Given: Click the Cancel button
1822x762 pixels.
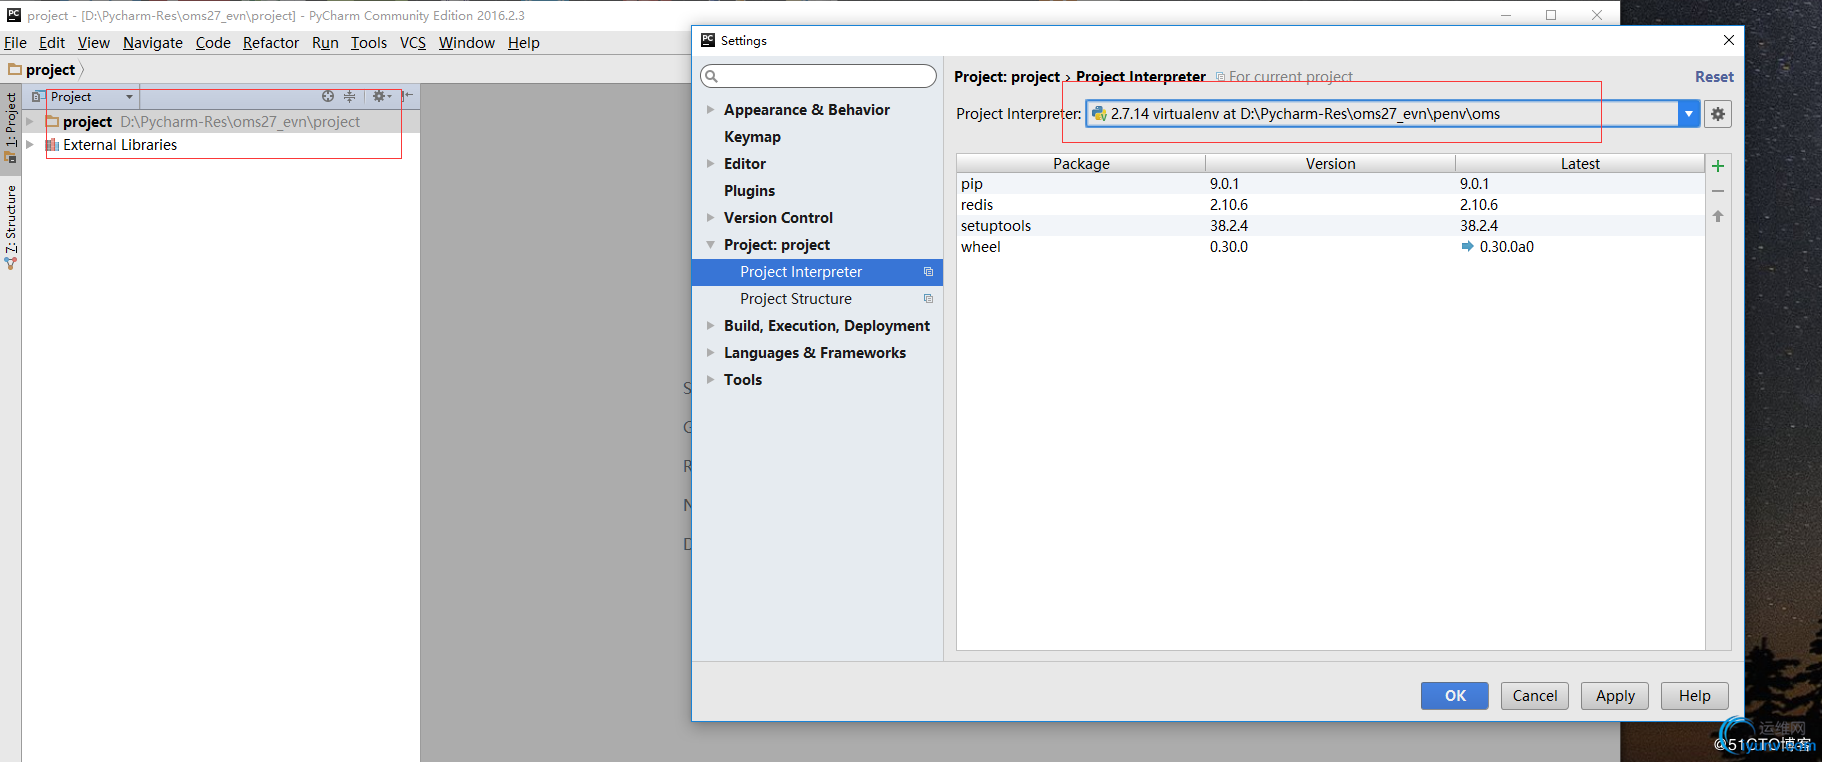Looking at the screenshot, I should point(1535,696).
